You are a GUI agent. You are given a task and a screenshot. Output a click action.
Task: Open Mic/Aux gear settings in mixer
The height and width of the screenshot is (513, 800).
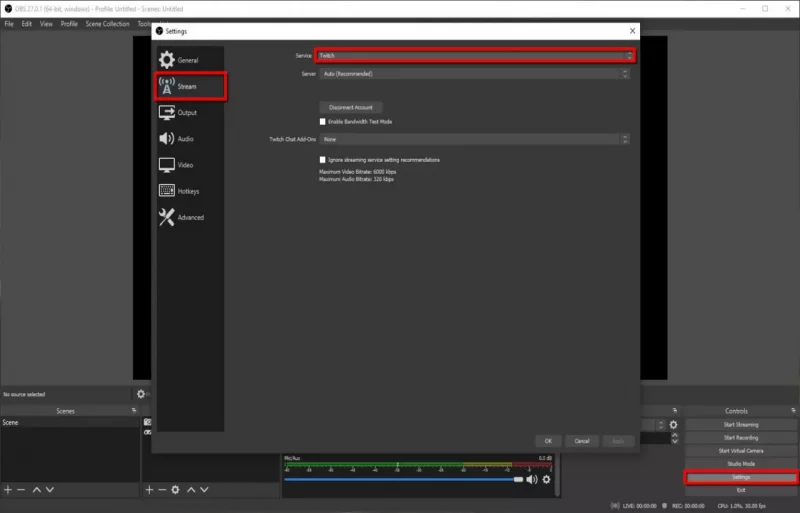[x=546, y=479]
